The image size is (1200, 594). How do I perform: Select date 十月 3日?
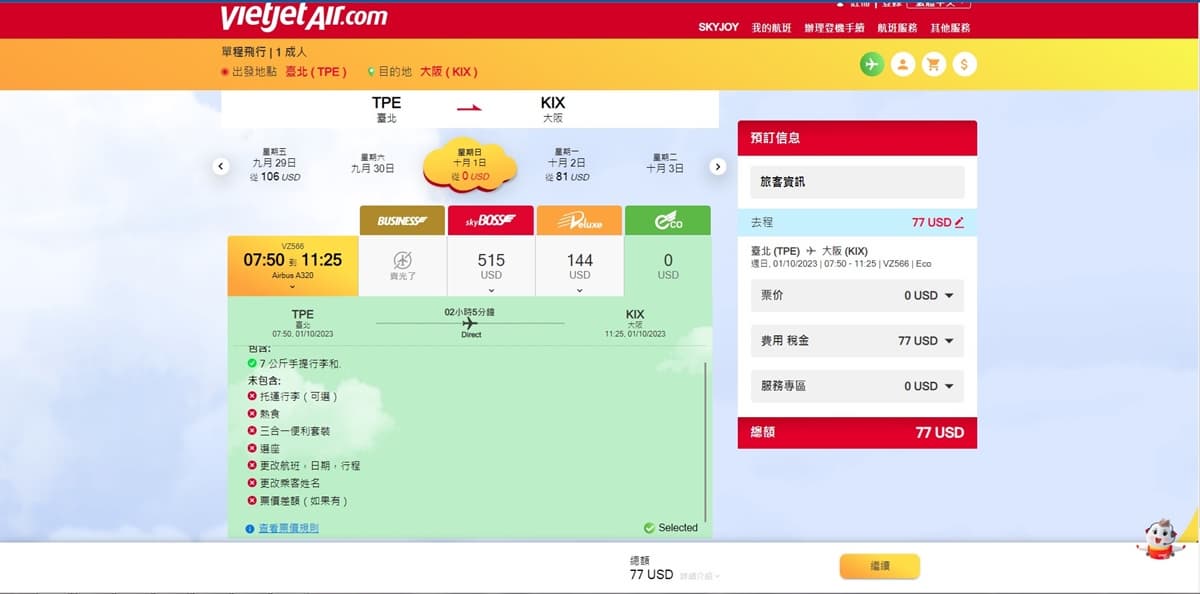point(665,164)
